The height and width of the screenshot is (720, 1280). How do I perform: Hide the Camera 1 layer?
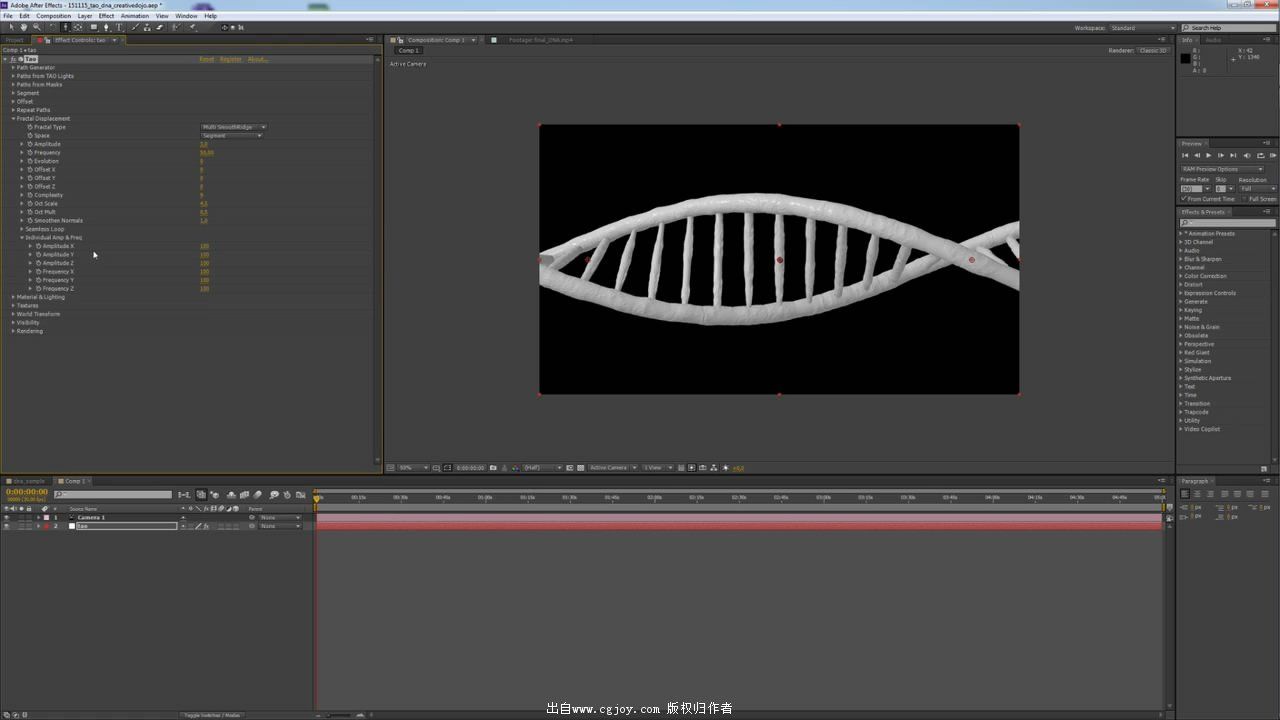tap(8, 517)
